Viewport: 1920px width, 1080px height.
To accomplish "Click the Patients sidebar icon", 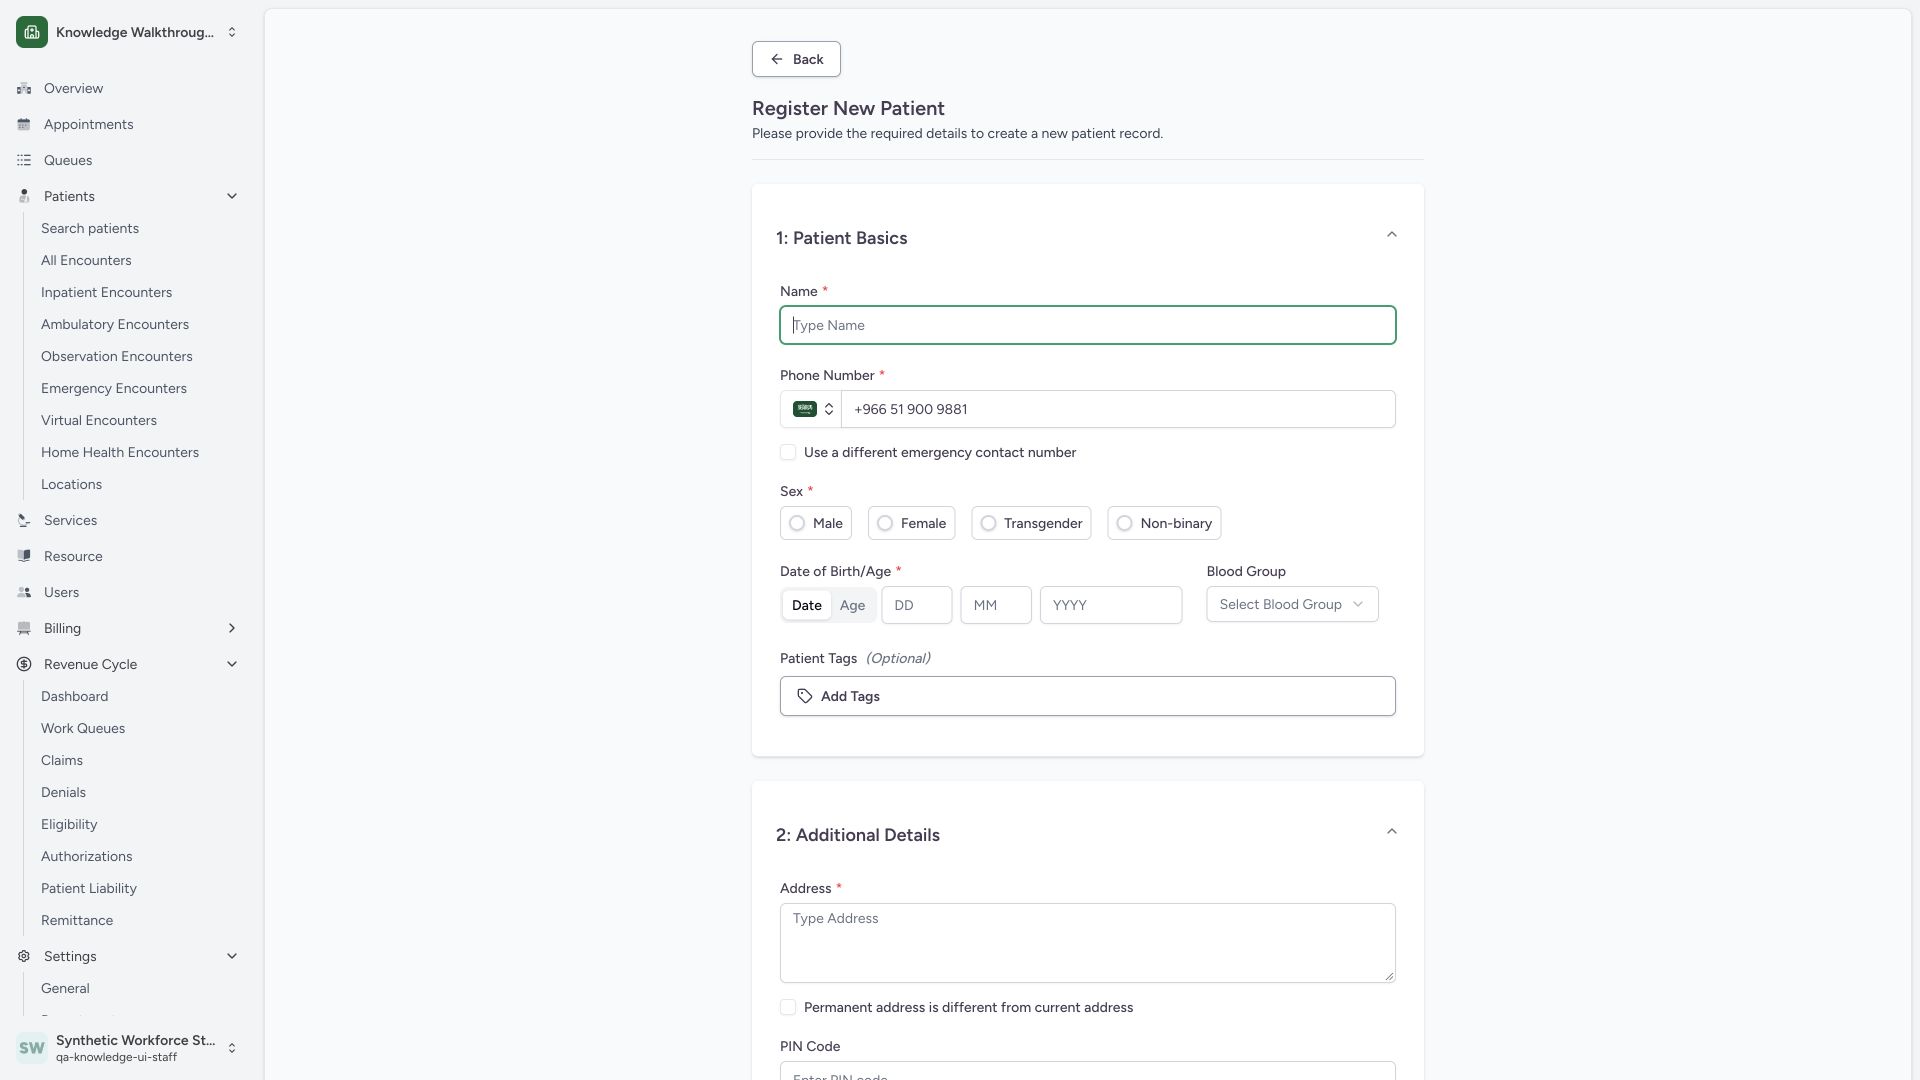I will tap(24, 196).
